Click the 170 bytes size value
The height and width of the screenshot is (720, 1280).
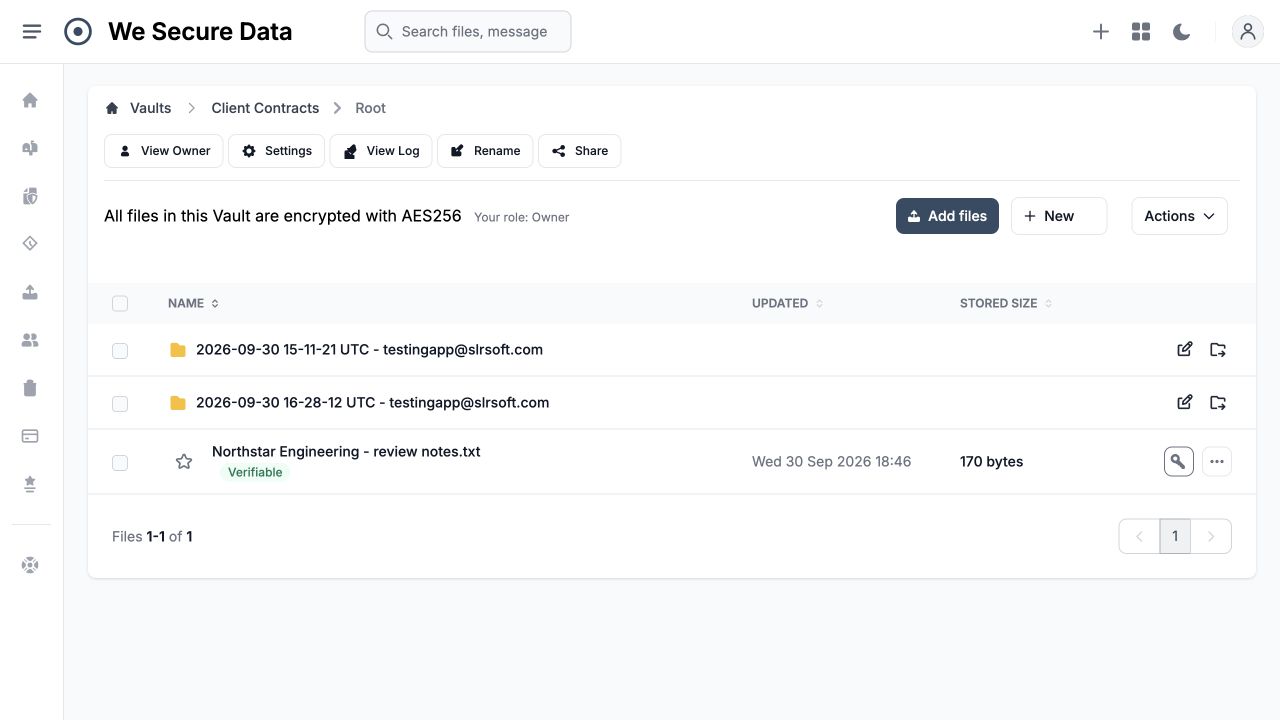[x=991, y=462]
